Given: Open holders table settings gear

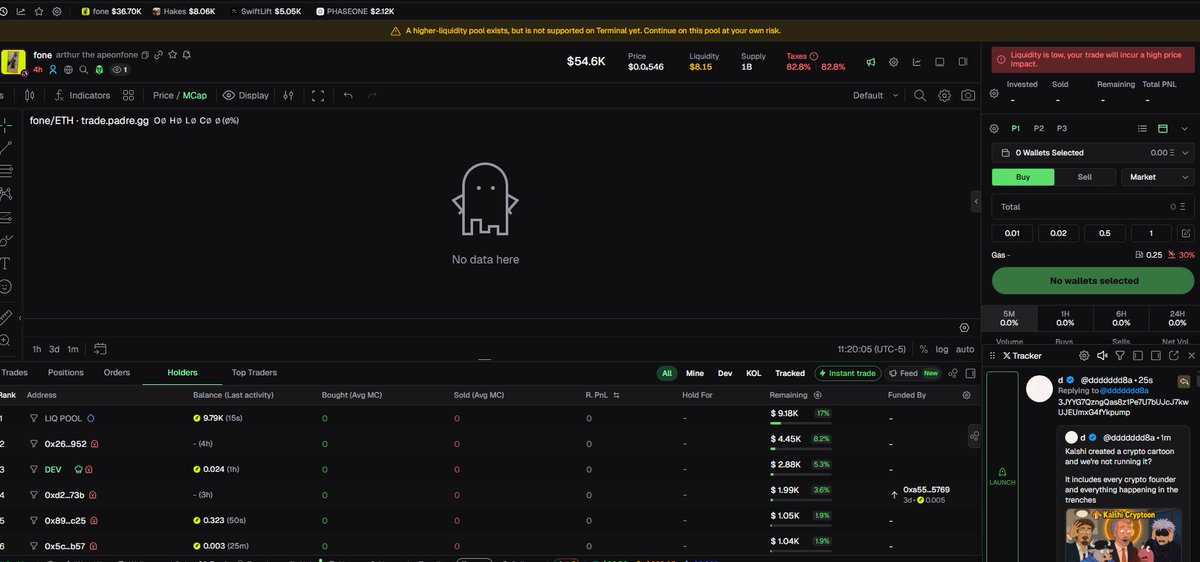Looking at the screenshot, I should point(966,396).
